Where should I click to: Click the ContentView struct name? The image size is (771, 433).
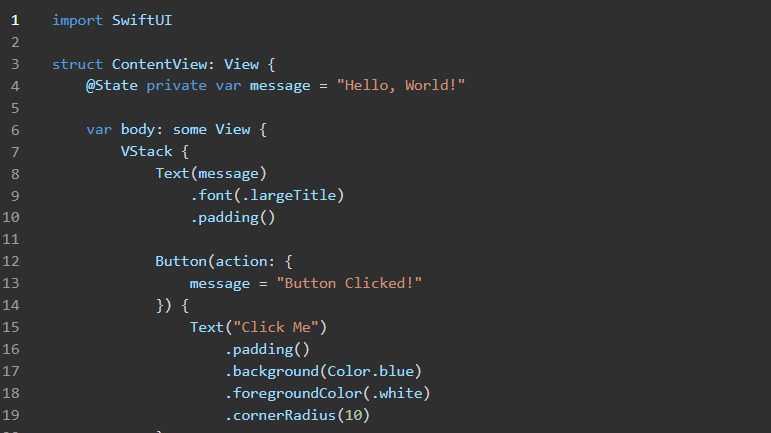coord(159,64)
